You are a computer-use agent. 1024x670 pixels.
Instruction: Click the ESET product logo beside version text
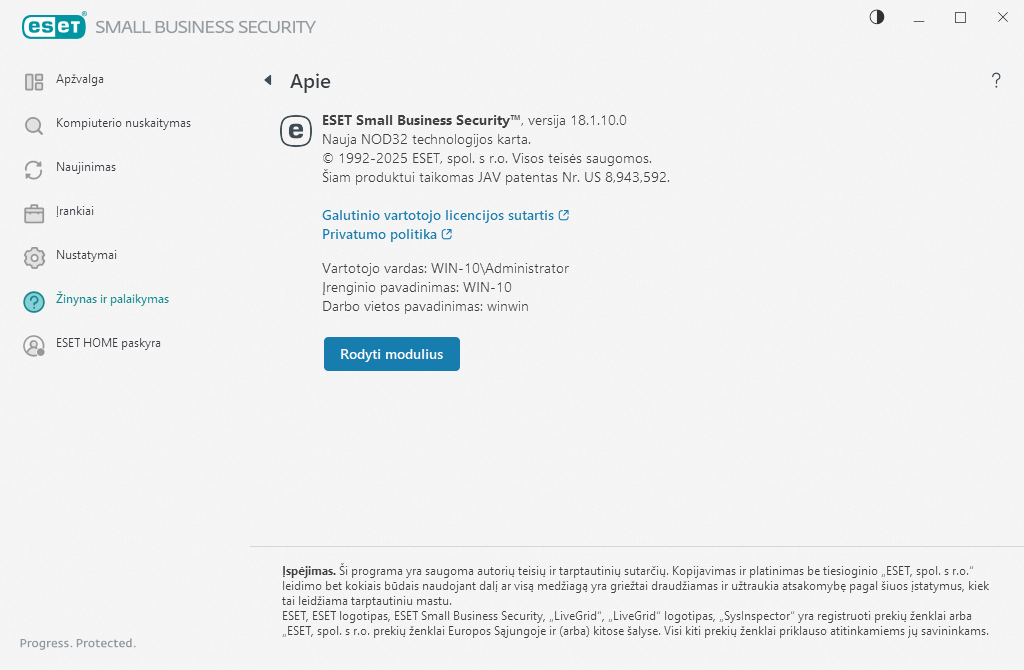pos(295,130)
